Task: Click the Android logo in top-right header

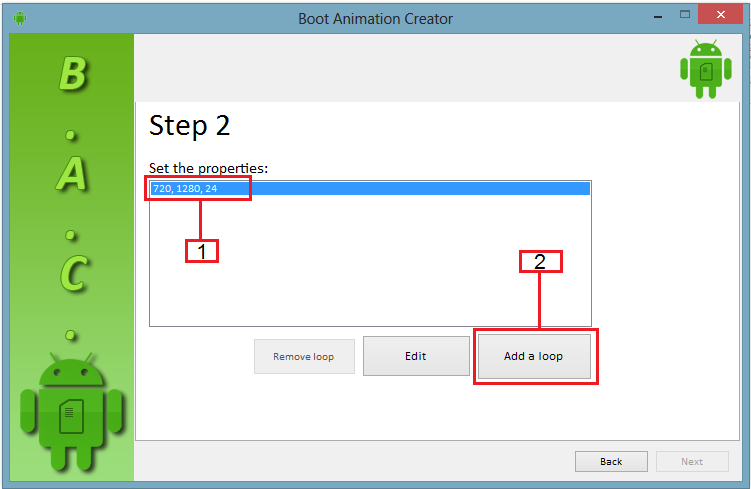Action: 705,69
